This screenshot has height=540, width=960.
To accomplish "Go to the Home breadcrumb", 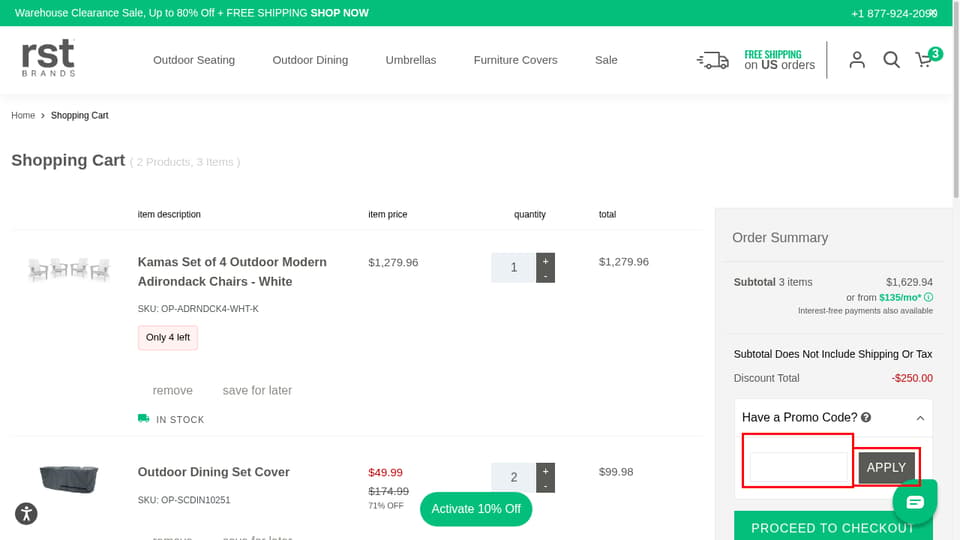I will click(x=23, y=115).
